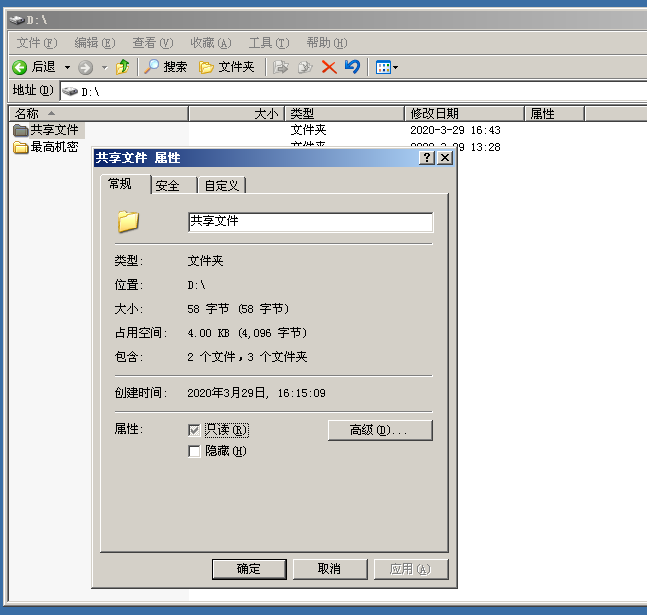Click the 4.00 KB occupied space value
This screenshot has height=615, width=647.
(247, 333)
